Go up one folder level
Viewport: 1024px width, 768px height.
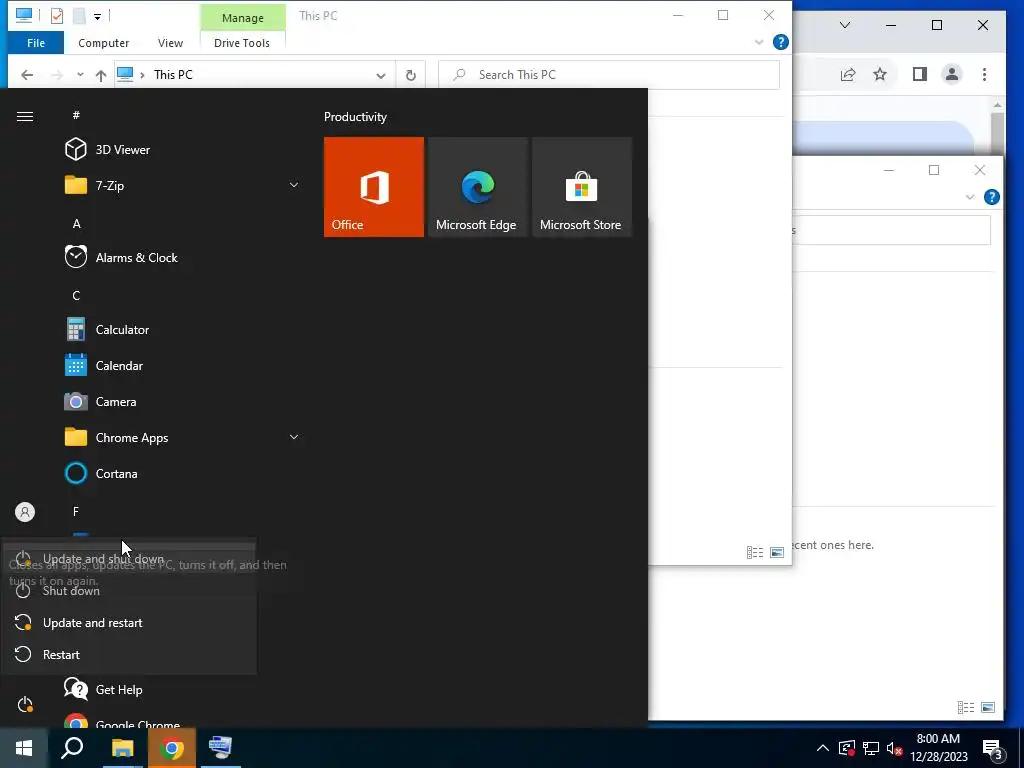(x=101, y=75)
